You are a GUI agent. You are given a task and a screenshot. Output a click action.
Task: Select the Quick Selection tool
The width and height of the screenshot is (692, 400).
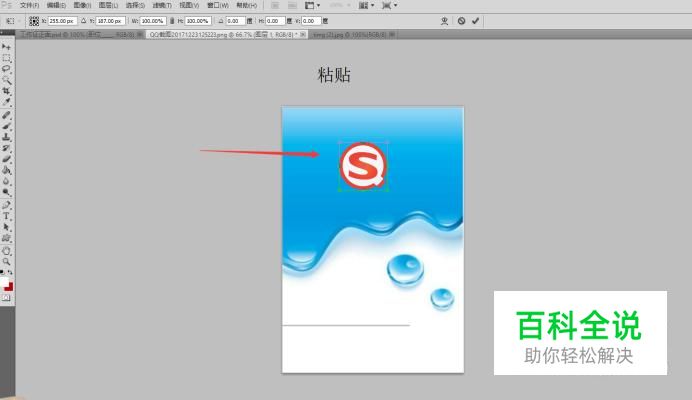click(x=6, y=80)
